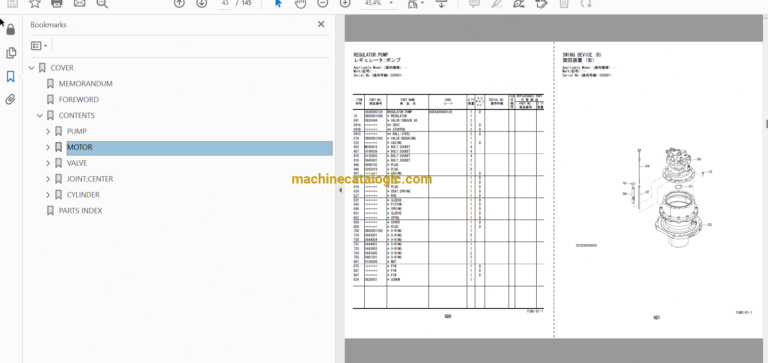Zoom in with the plus icon
This screenshot has height=363, width=768.
point(345,3)
